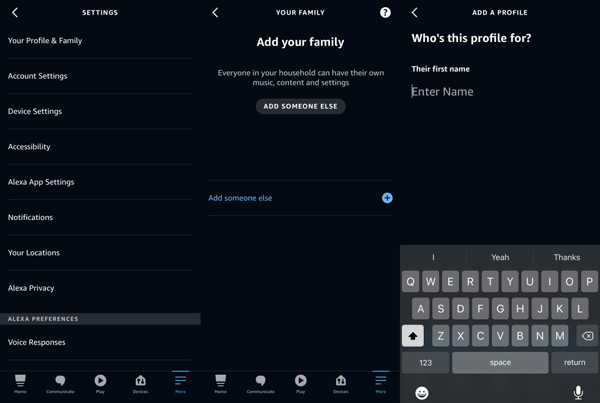
Task: Choose the 'I' keyboard suggestion
Action: click(x=433, y=257)
